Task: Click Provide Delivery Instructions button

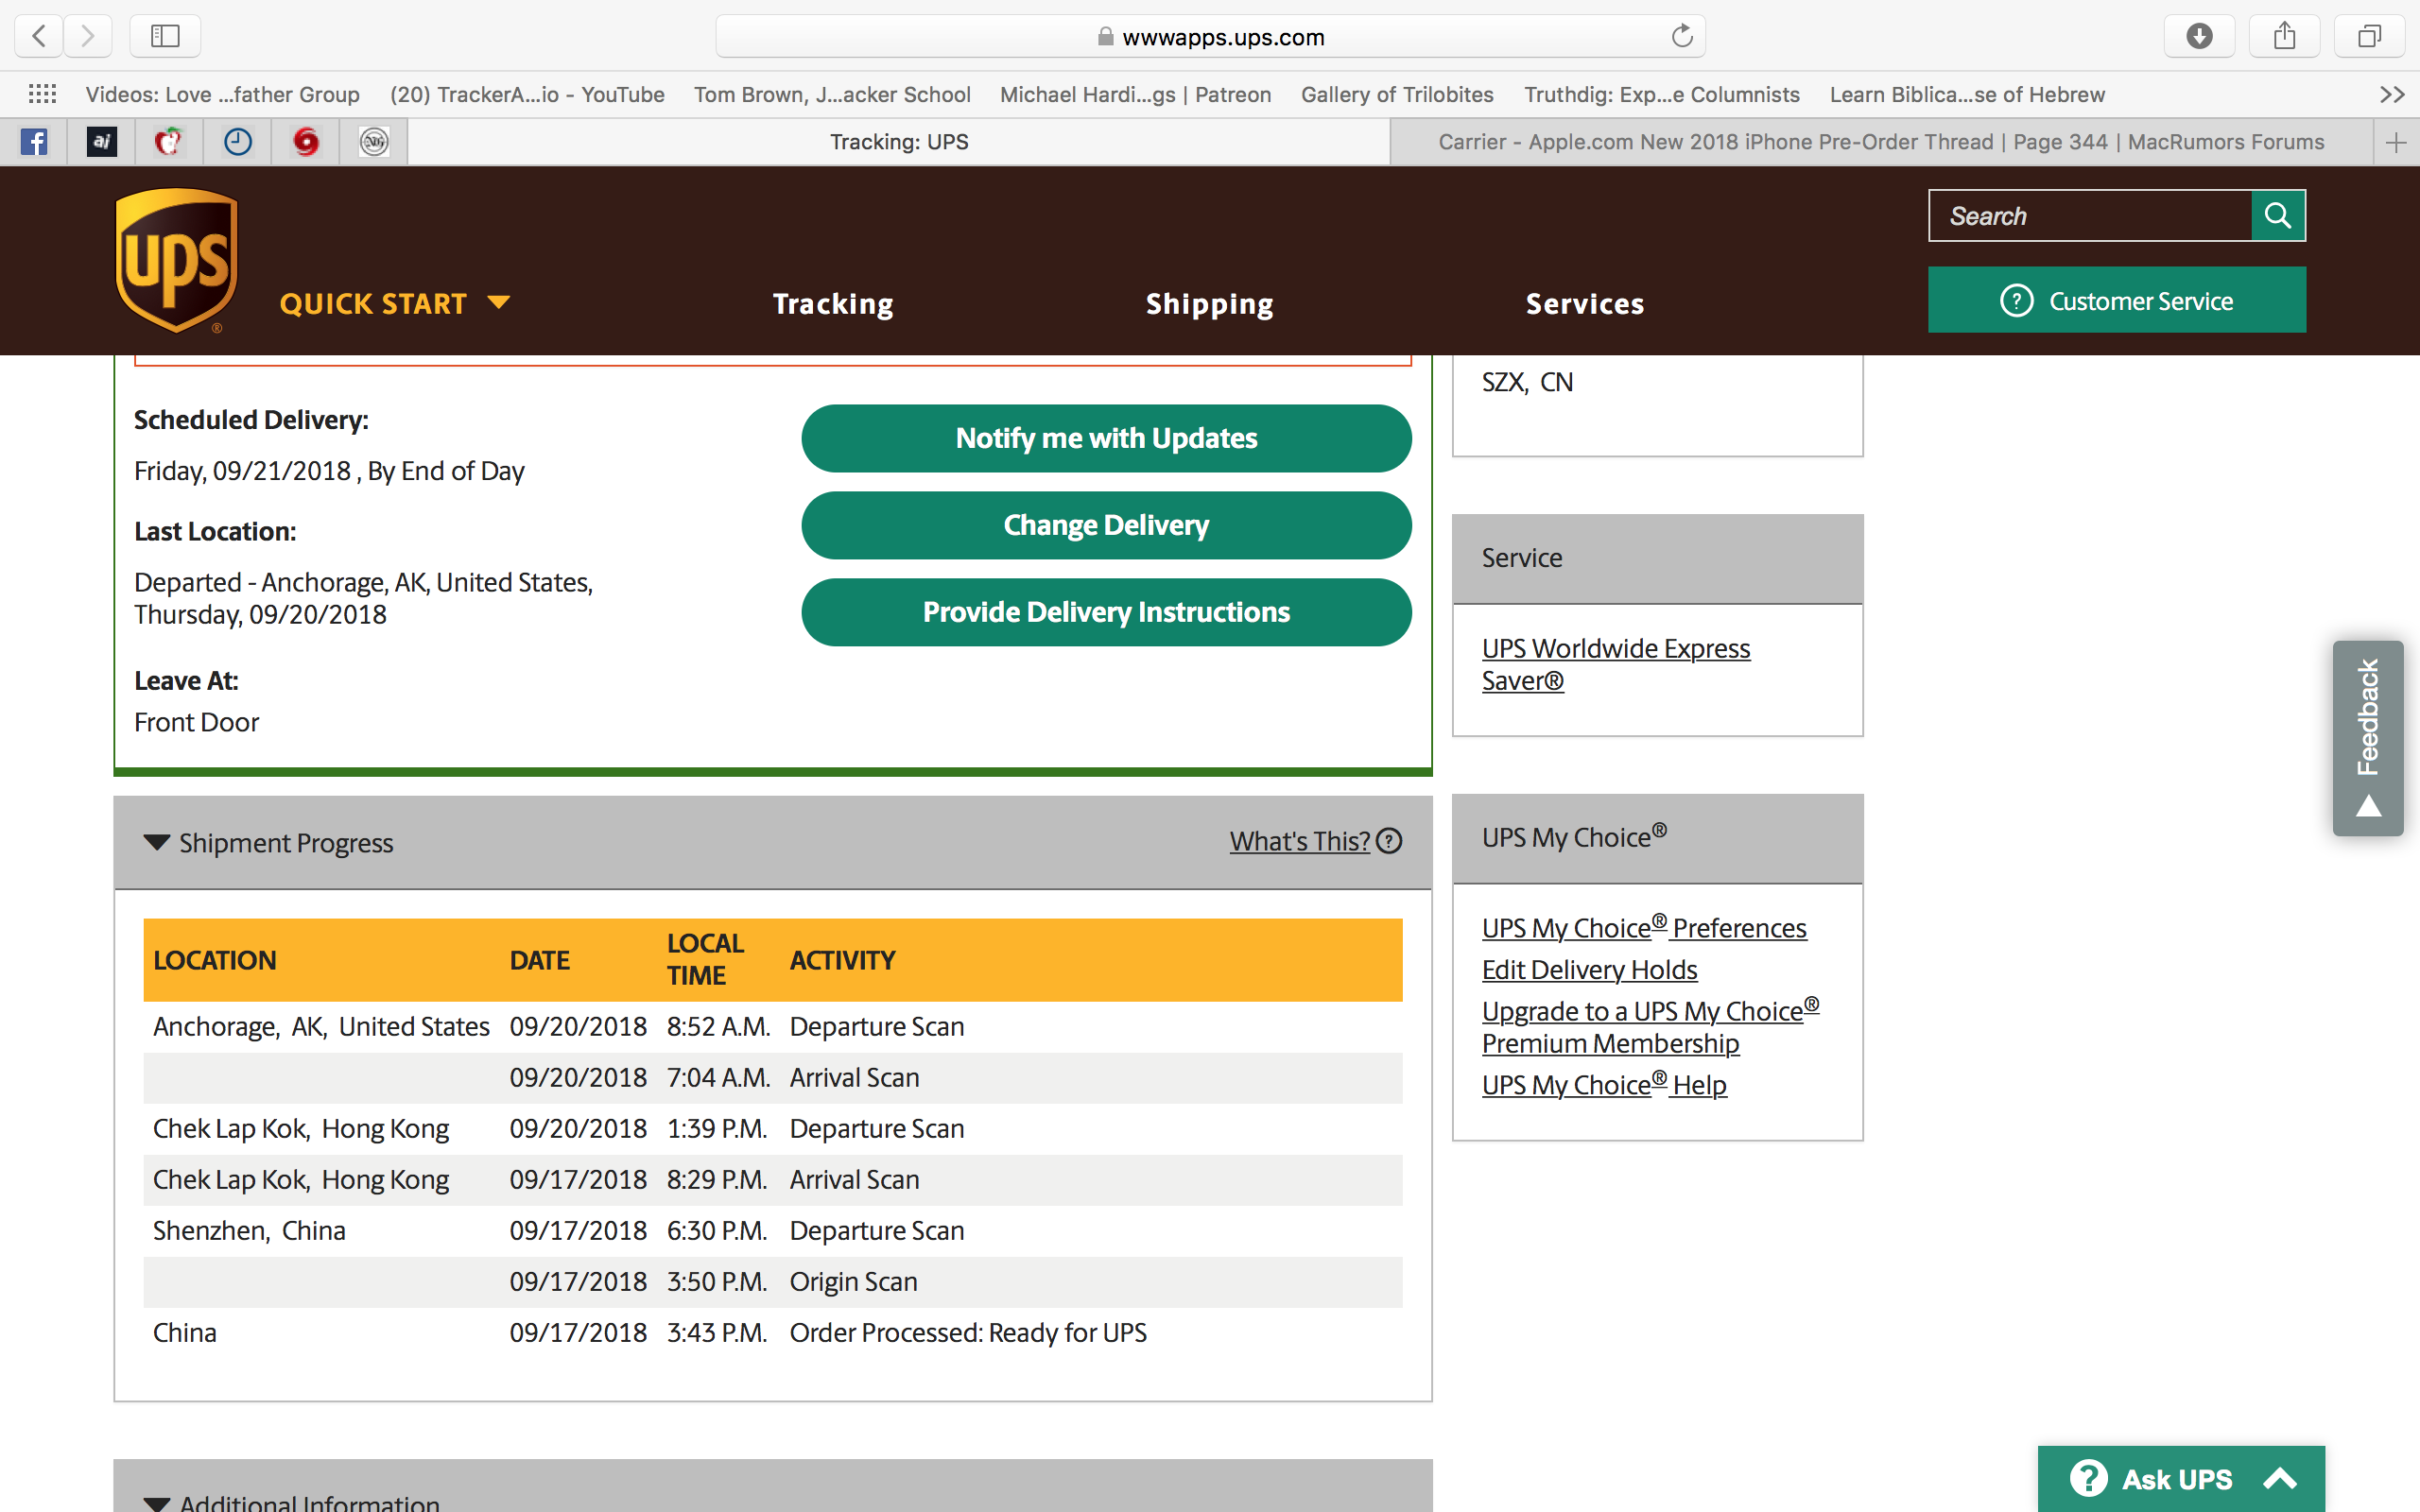Action: (x=1106, y=612)
